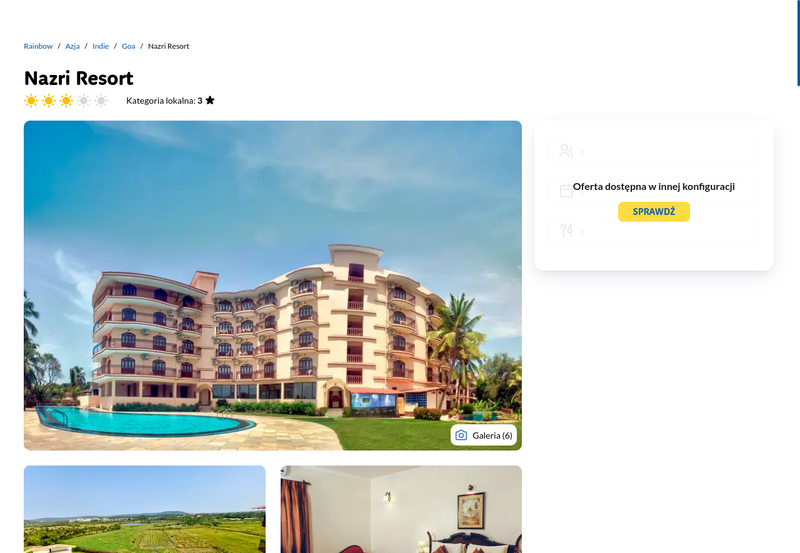
Task: Click the first sun rating icon
Action: [31, 100]
